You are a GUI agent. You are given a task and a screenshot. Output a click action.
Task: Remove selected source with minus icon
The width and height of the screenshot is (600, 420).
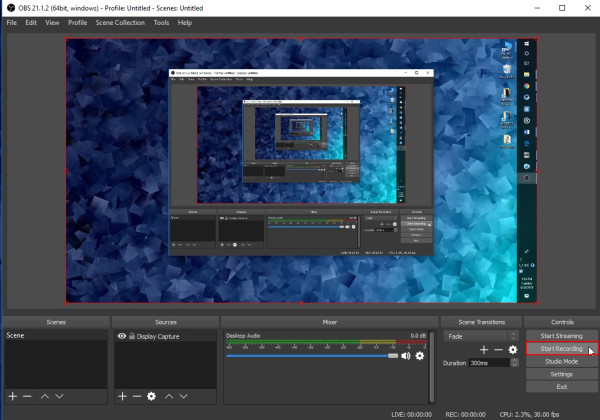[x=137, y=396]
